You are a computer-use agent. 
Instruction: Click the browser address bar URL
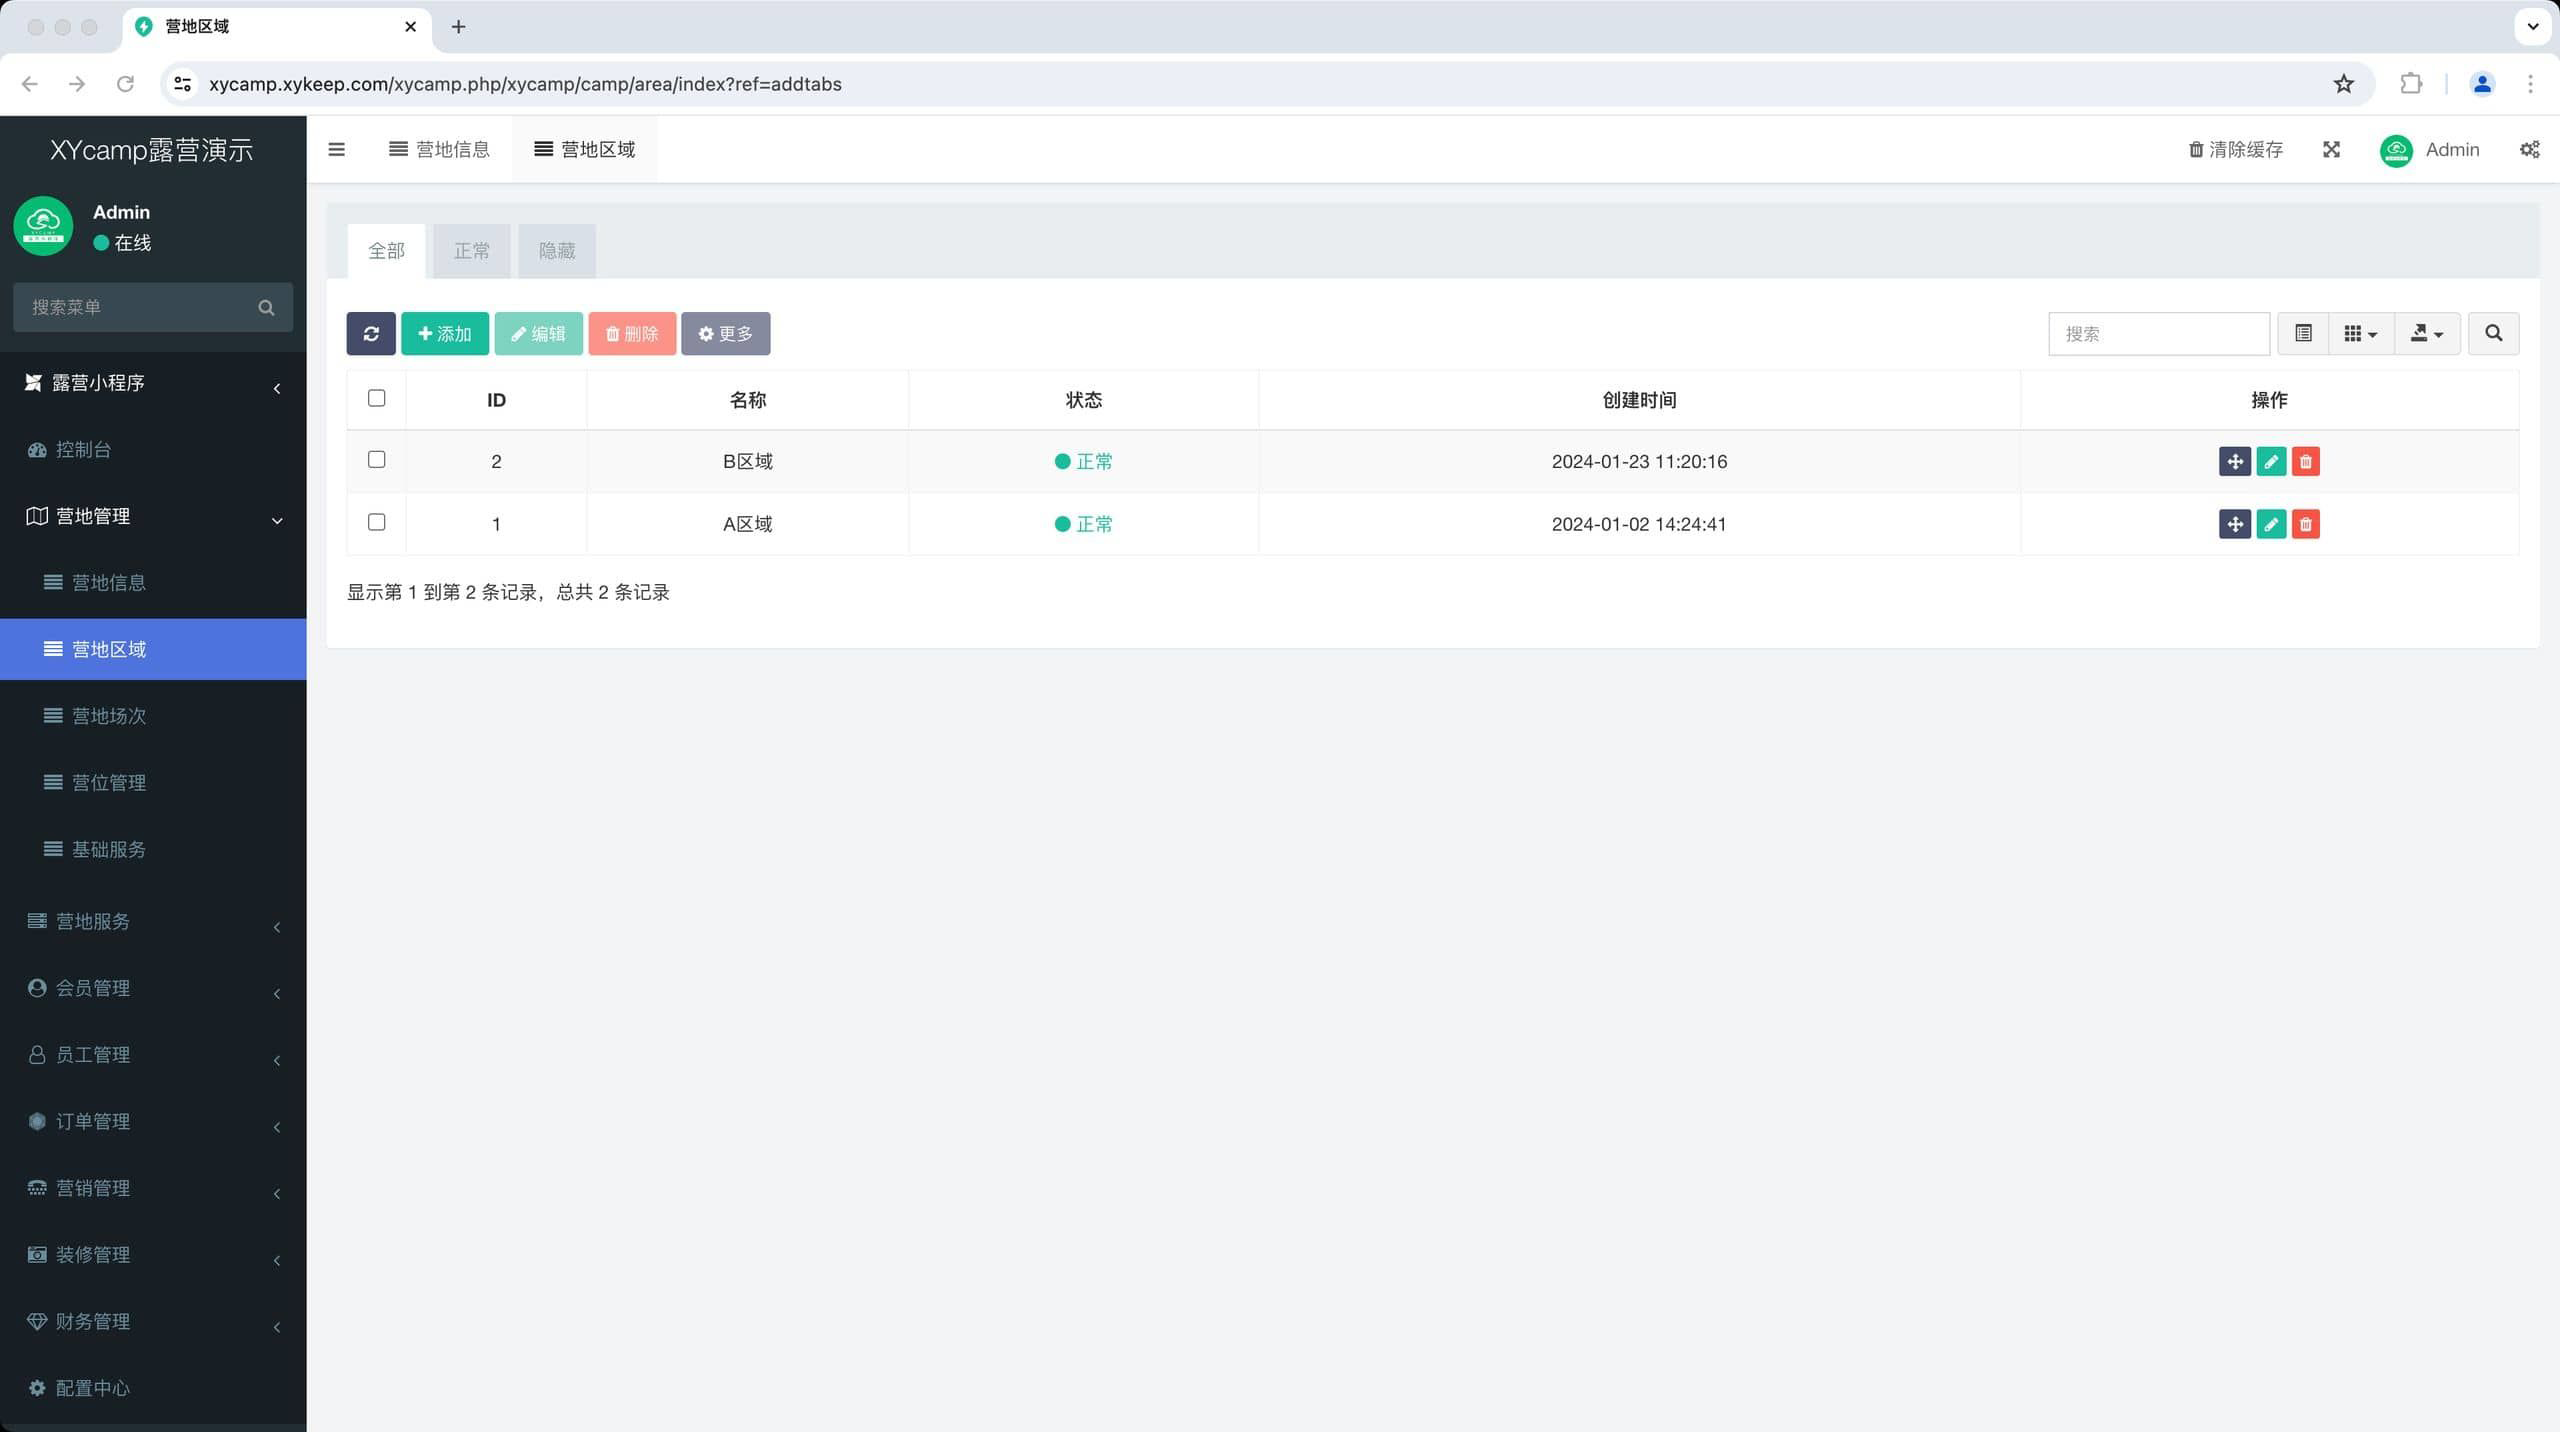coord(525,84)
